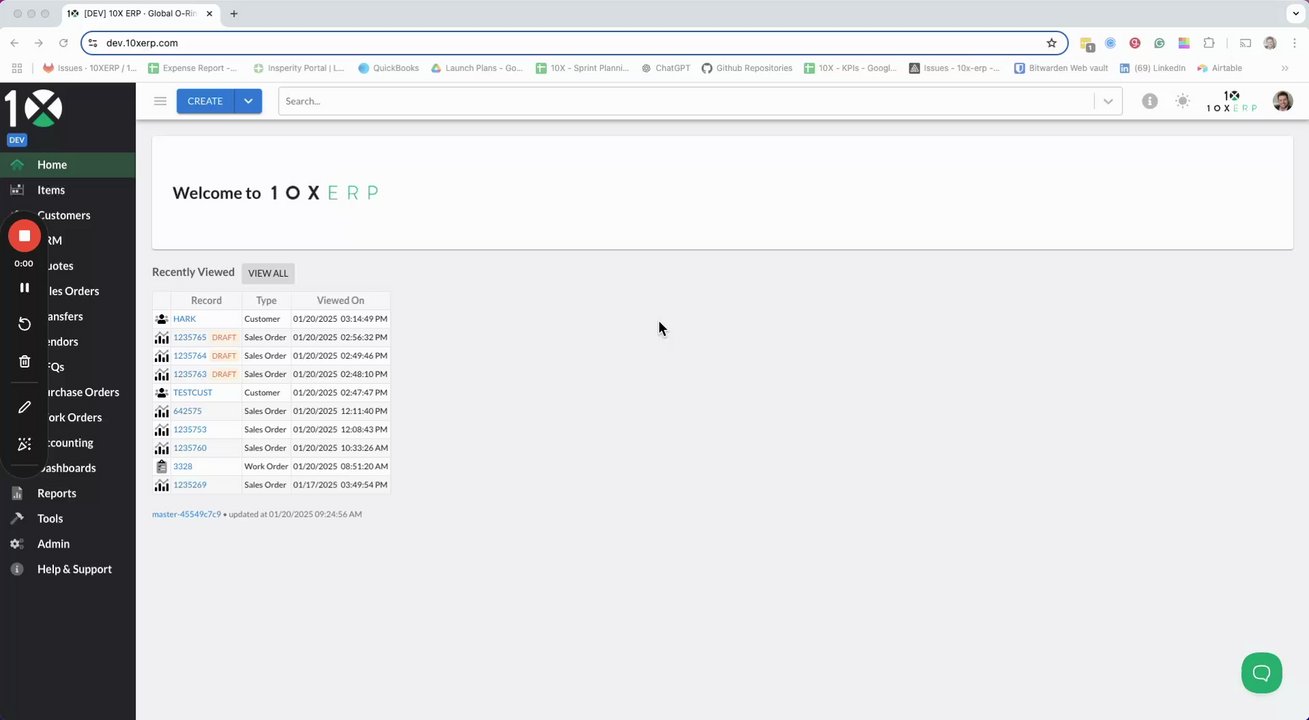
Task: Click the Items icon in the sidebar
Action: coord(17,190)
